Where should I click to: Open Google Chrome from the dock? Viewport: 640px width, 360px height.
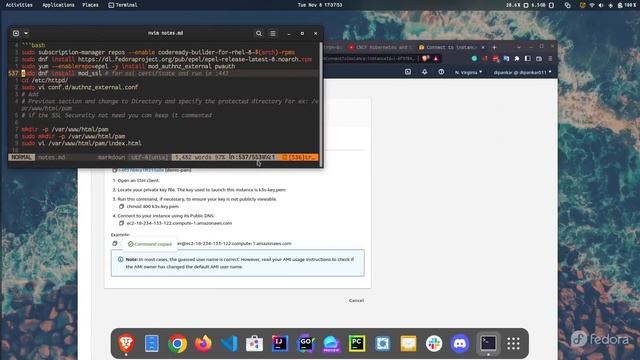point(178,344)
